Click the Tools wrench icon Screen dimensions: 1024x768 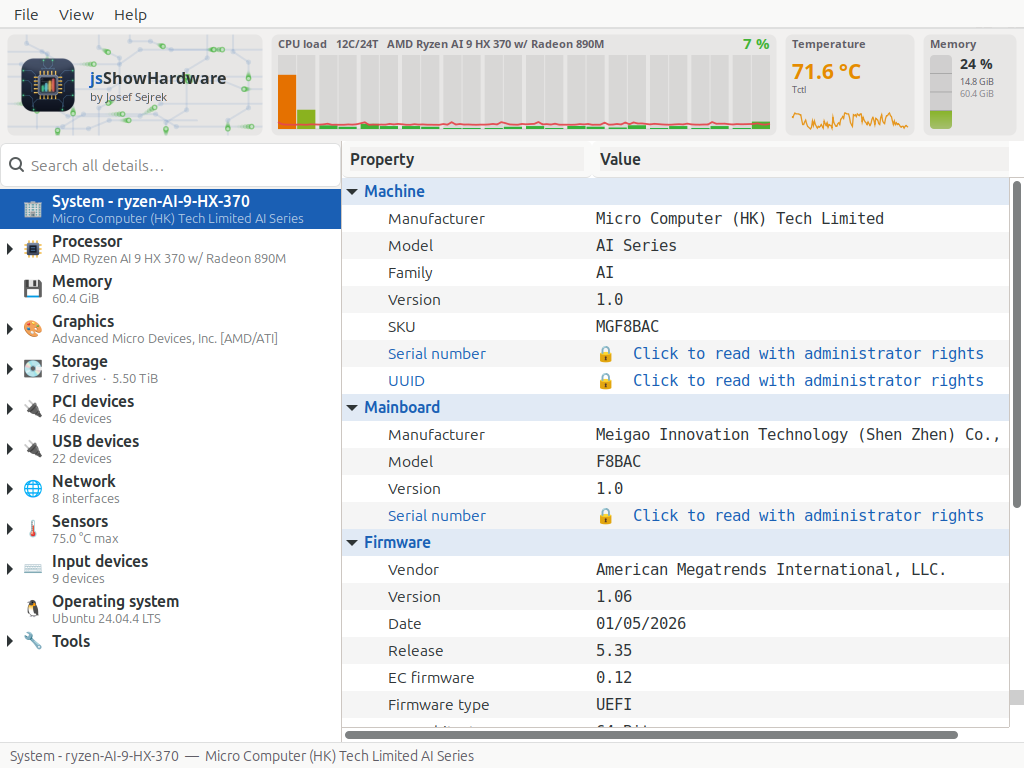(x=33, y=641)
